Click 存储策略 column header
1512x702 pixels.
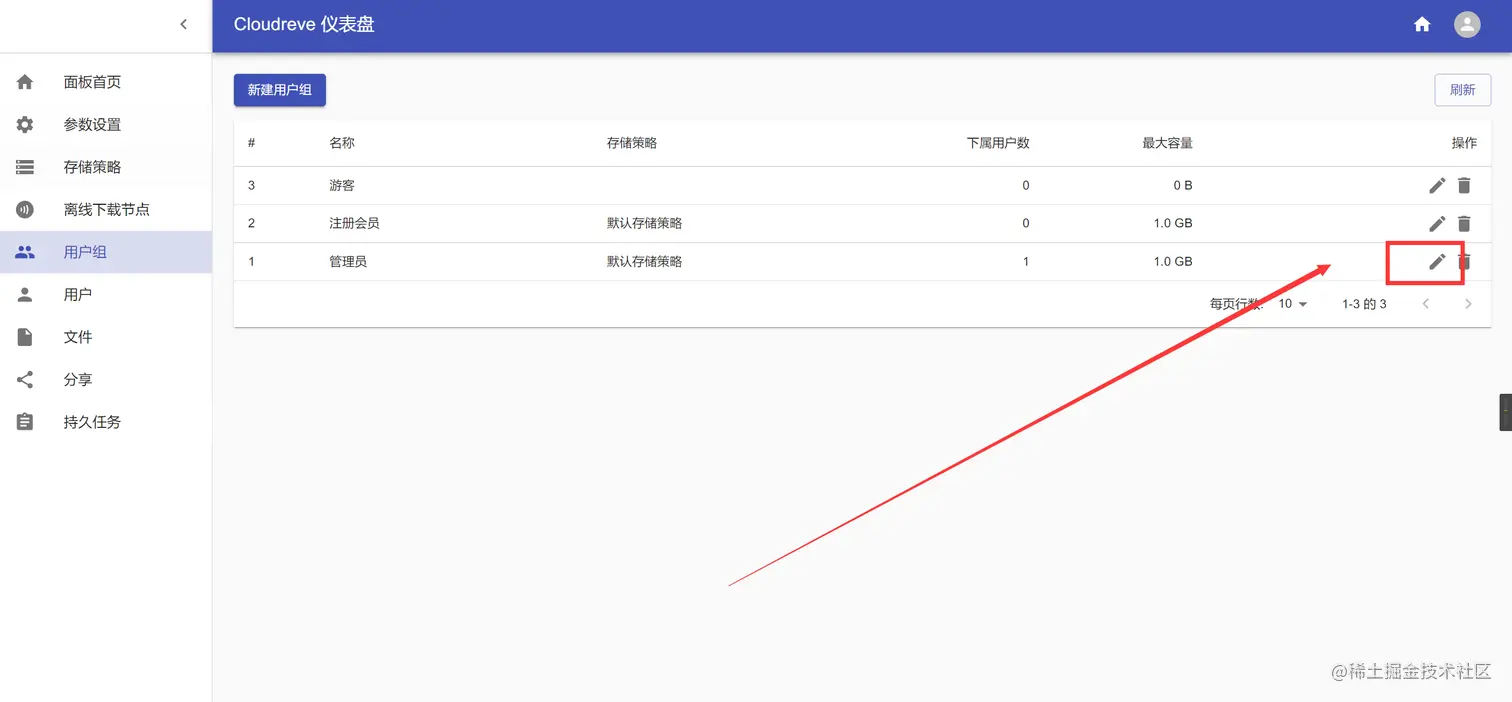pyautogui.click(x=632, y=143)
